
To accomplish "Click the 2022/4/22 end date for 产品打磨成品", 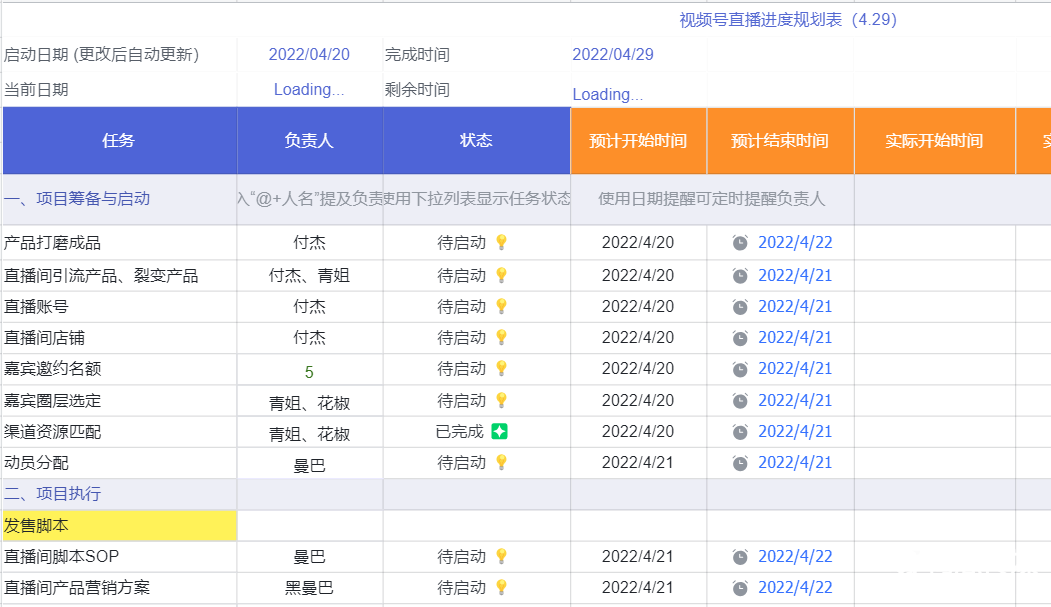I will pos(795,243).
